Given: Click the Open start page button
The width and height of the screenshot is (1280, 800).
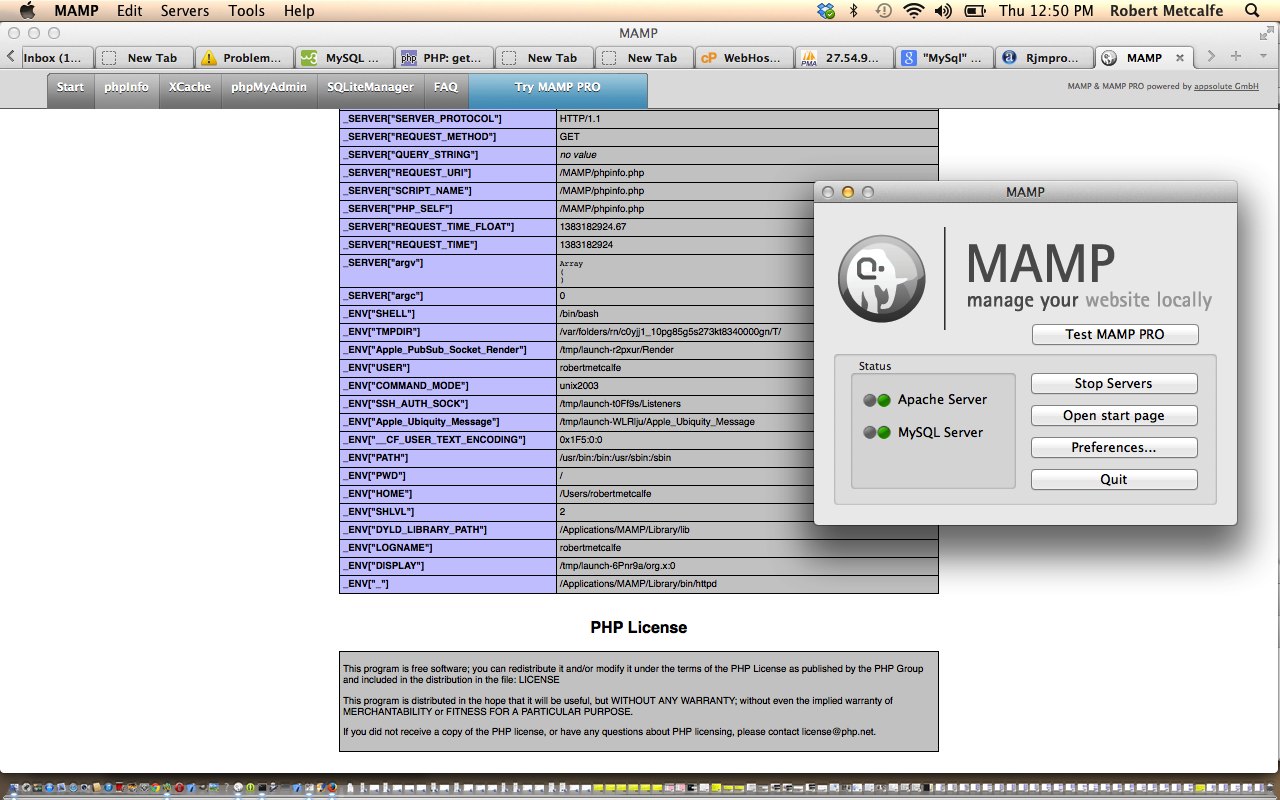Looking at the screenshot, I should (x=1114, y=416).
